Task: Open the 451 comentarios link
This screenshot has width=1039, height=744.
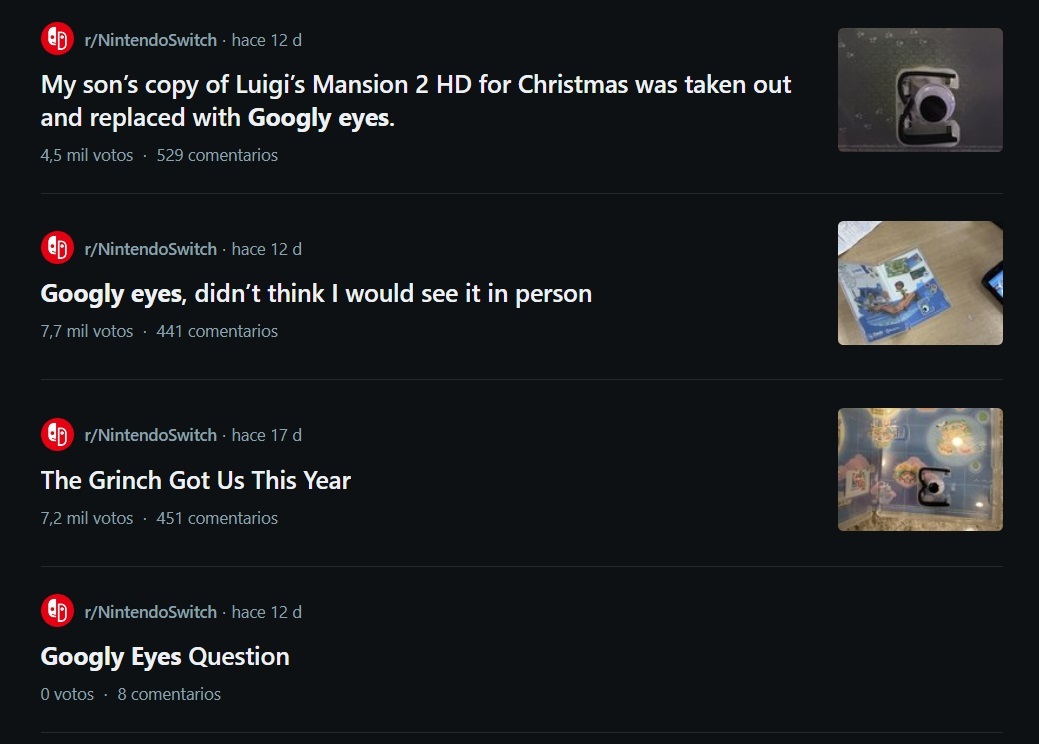Action: (217, 518)
